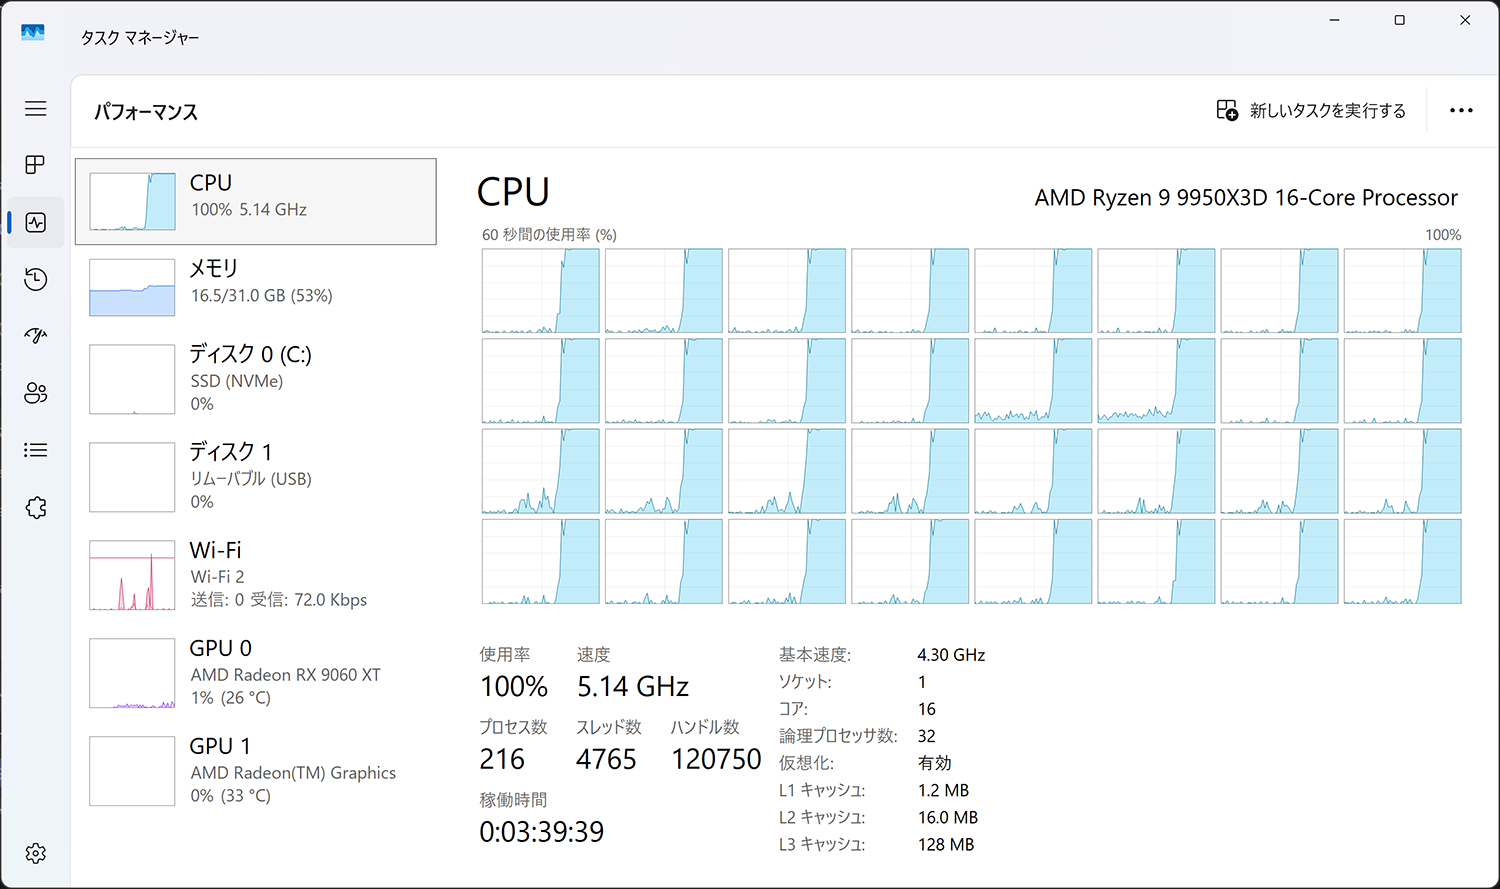
Task: View the Wi-Fi network graph
Action: (132, 576)
